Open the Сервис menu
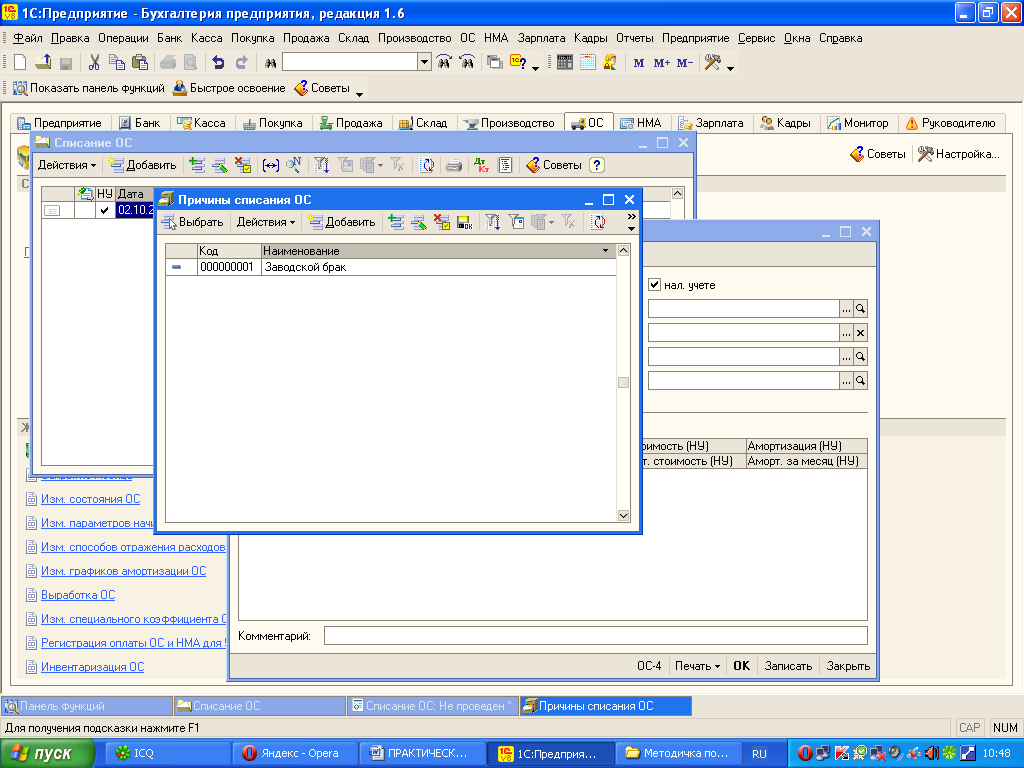 (756, 38)
